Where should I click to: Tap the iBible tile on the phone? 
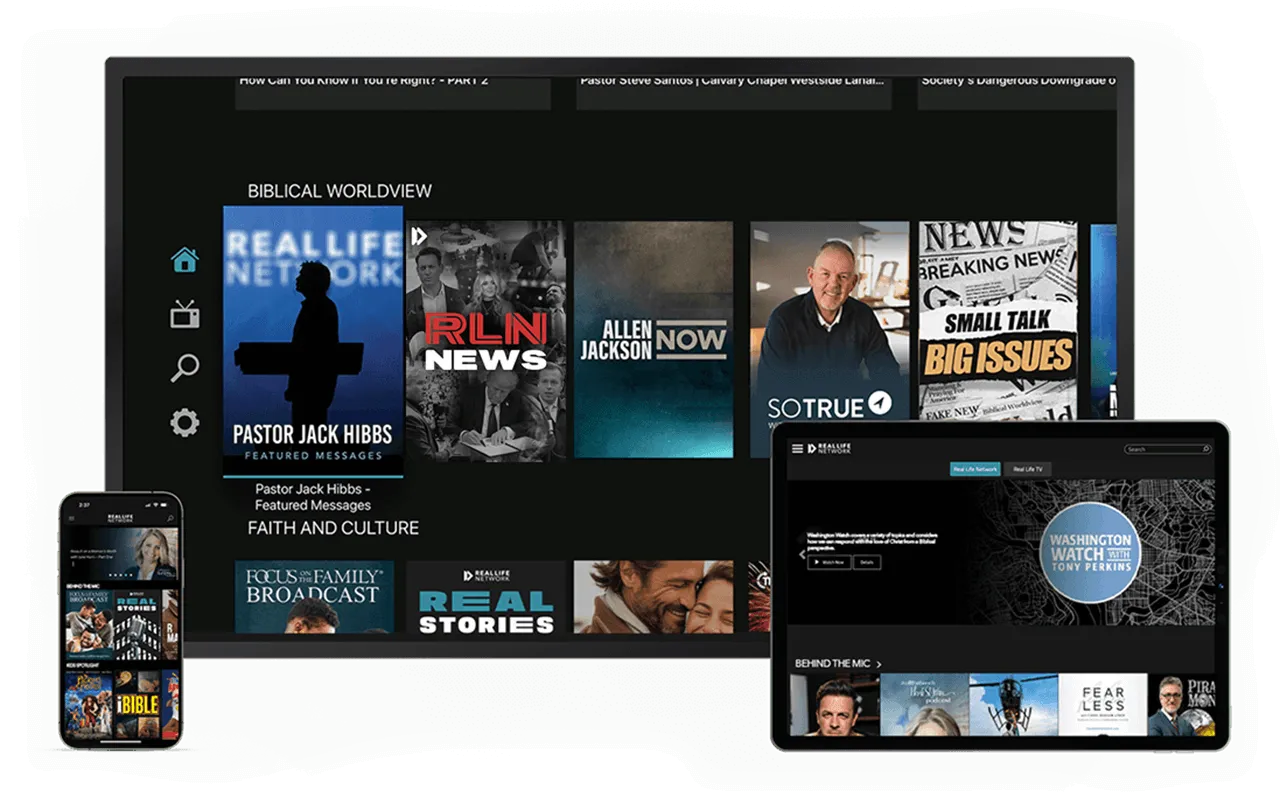(138, 706)
